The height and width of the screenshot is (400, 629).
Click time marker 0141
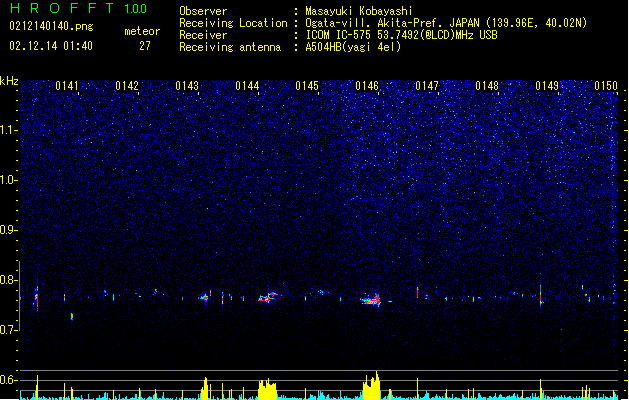tap(67, 86)
